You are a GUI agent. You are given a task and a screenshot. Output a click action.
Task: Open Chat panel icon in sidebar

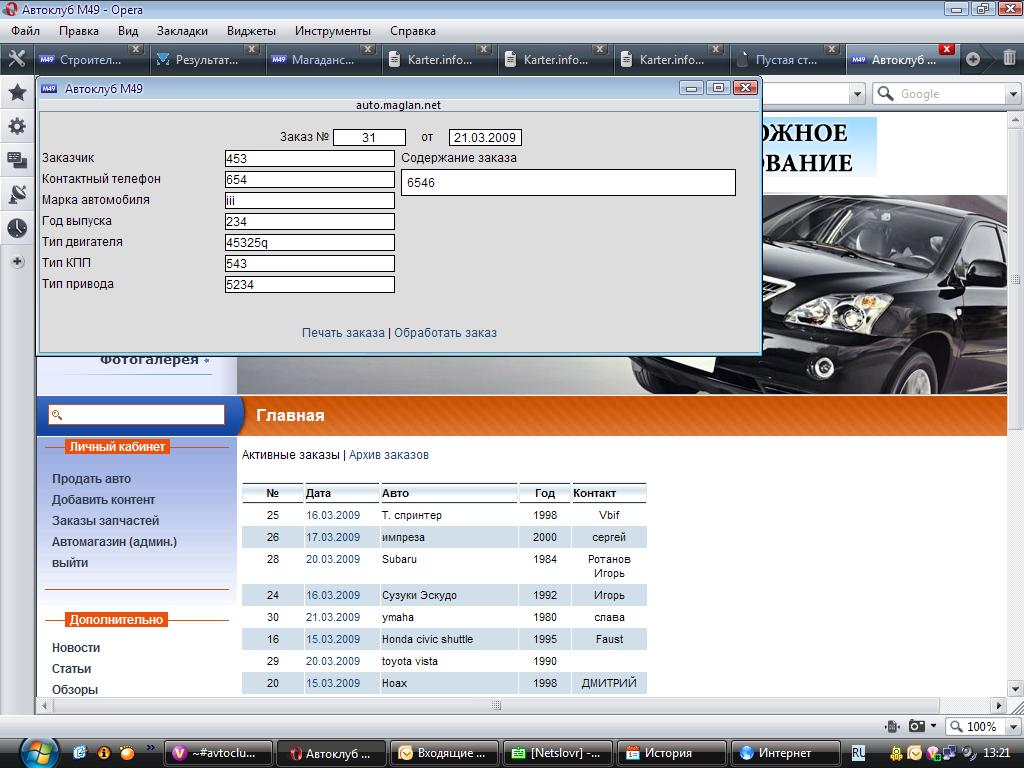[x=17, y=160]
